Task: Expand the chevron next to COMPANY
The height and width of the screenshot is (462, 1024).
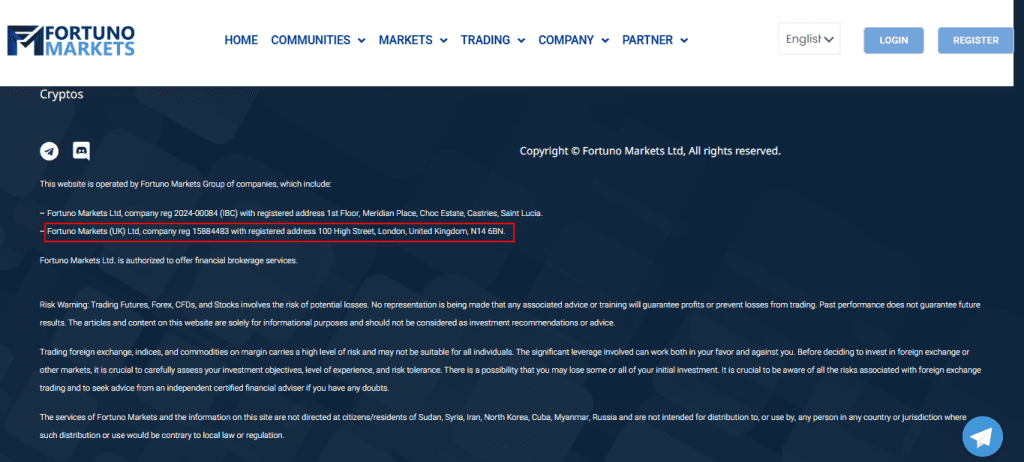Action: point(605,41)
